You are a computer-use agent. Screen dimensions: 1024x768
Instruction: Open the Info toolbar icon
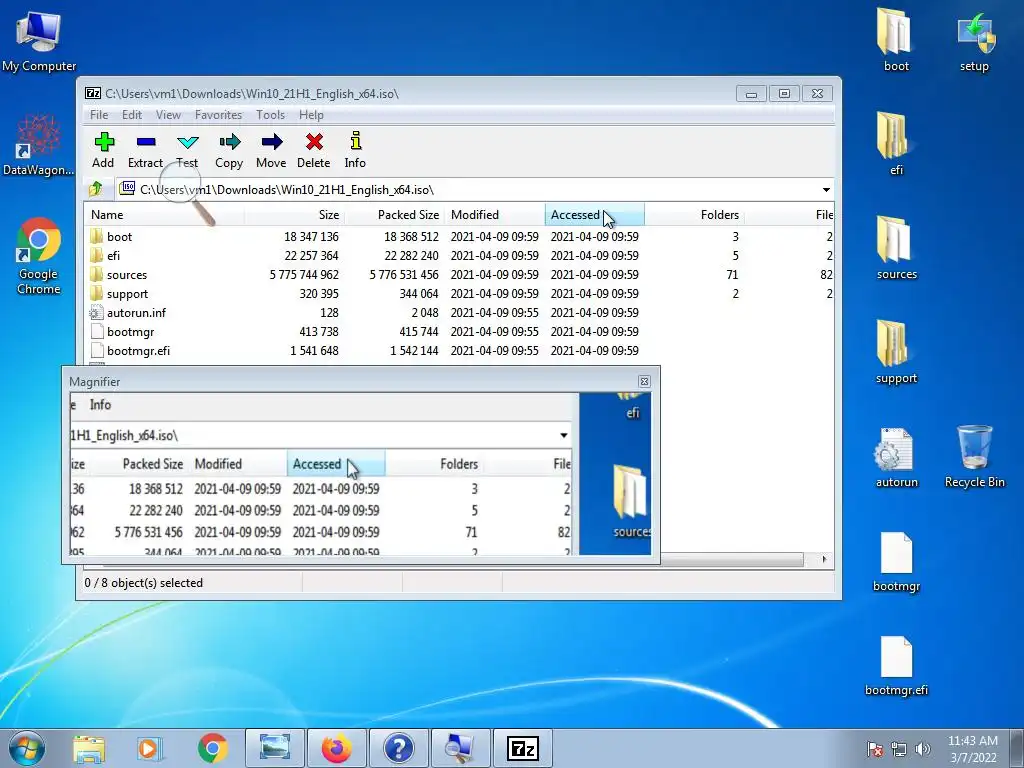coord(355,150)
